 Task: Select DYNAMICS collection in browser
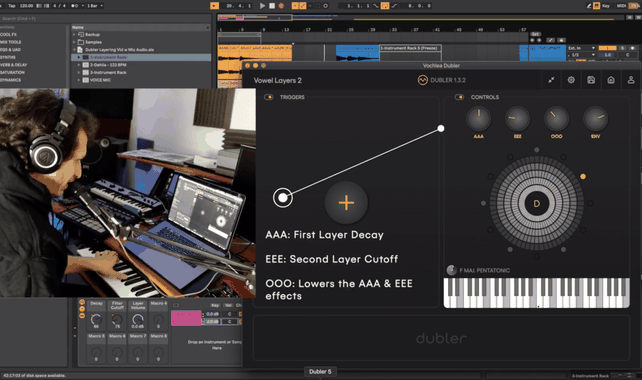(x=11, y=80)
